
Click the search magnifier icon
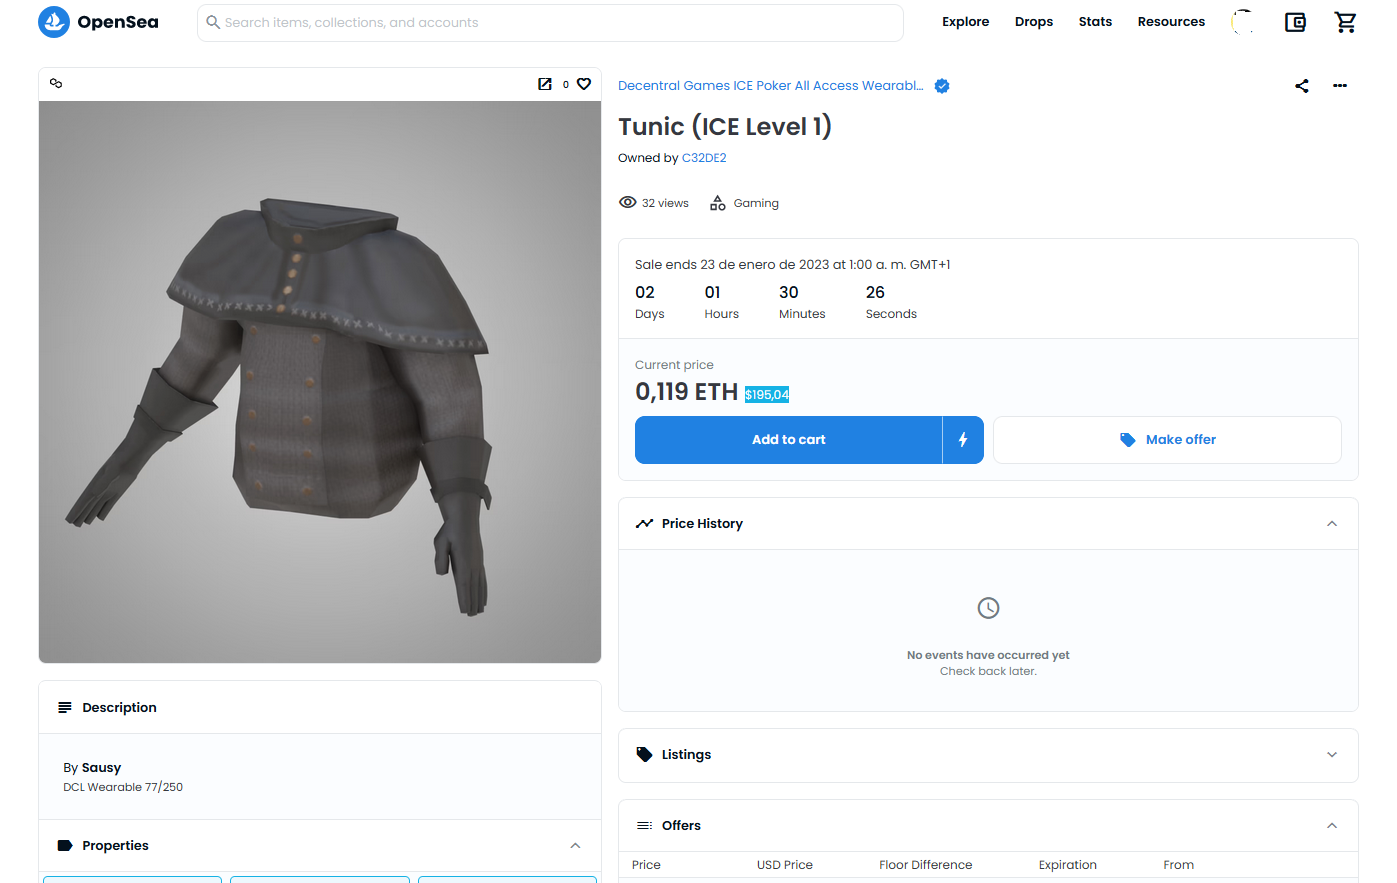[x=213, y=22]
